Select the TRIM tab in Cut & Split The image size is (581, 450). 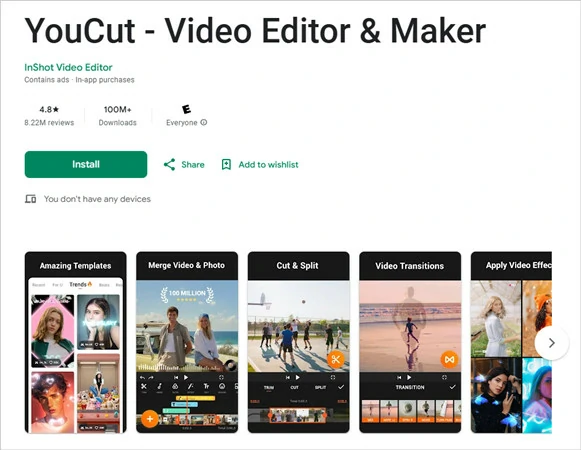(x=269, y=387)
